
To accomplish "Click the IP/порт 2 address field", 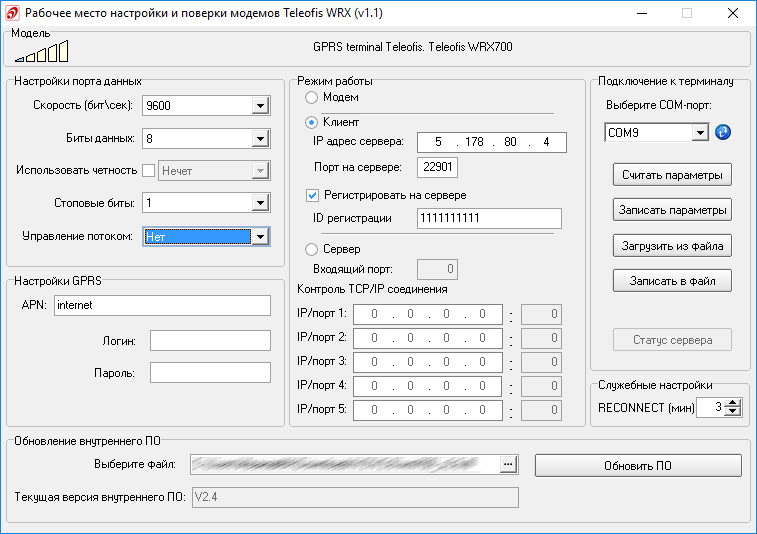I will point(428,338).
